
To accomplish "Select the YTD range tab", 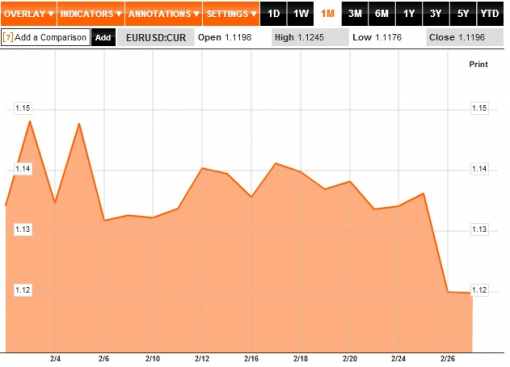I will pyautogui.click(x=490, y=14).
